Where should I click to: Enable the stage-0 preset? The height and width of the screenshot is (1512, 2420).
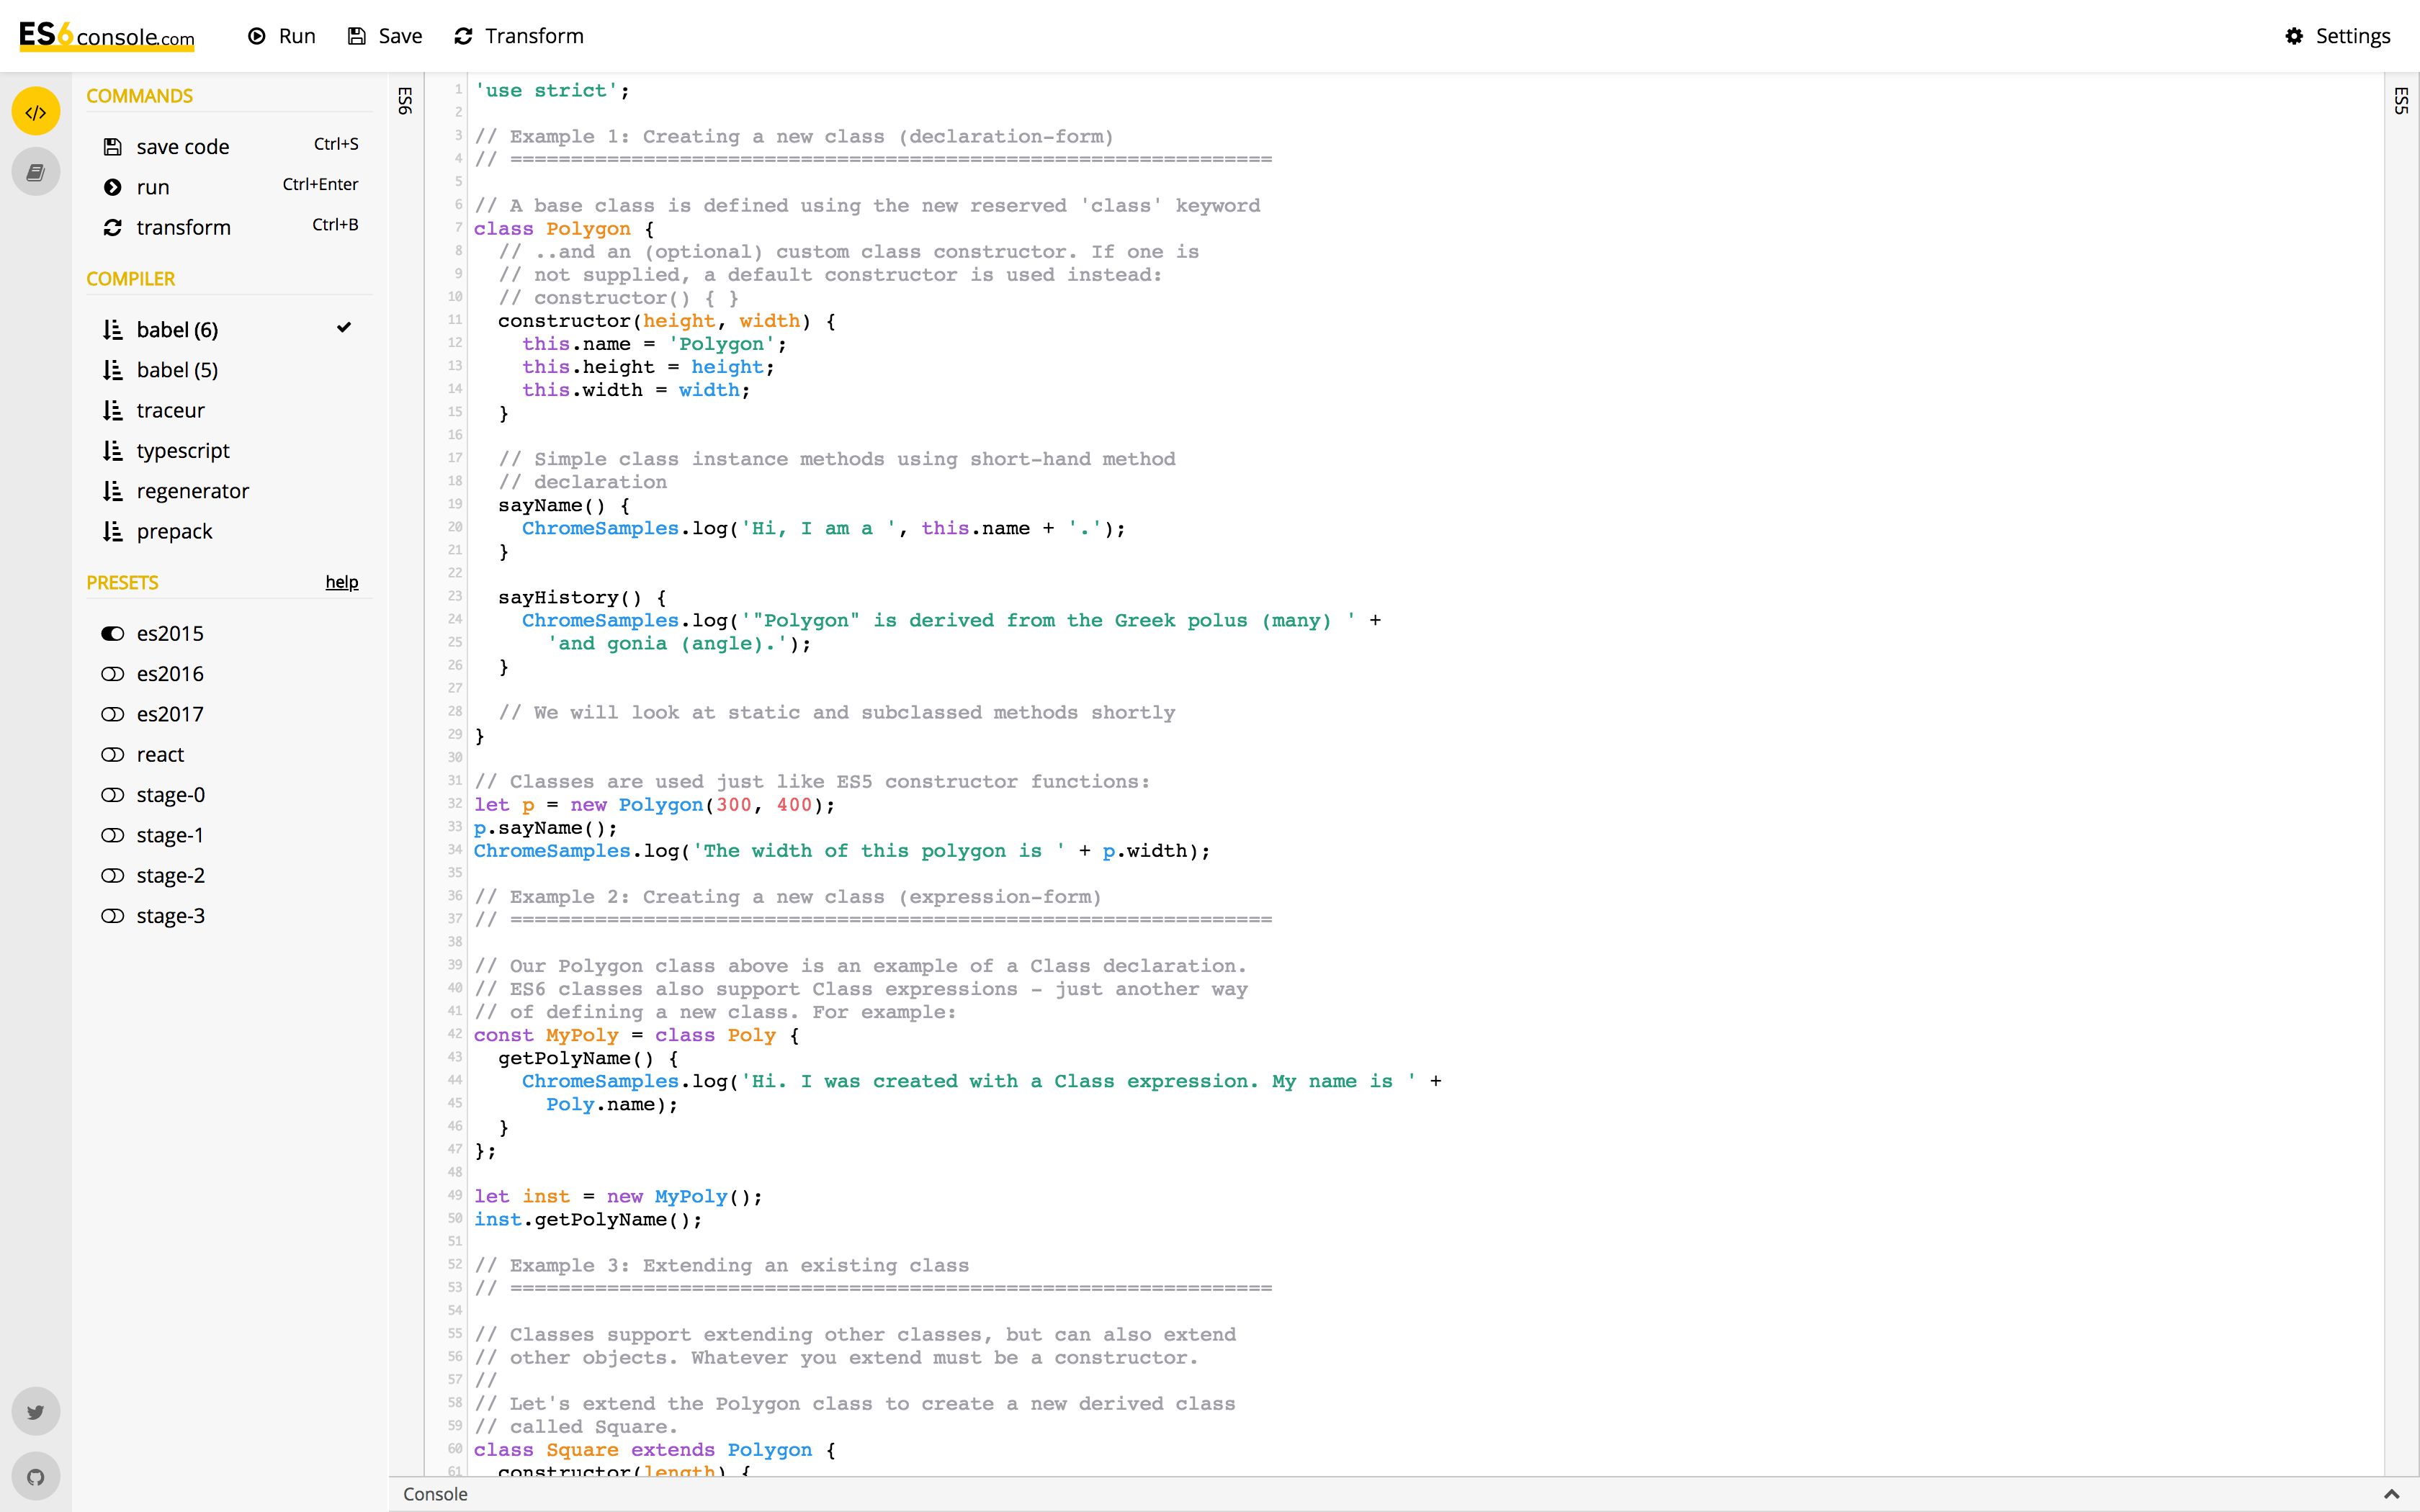[x=114, y=794]
